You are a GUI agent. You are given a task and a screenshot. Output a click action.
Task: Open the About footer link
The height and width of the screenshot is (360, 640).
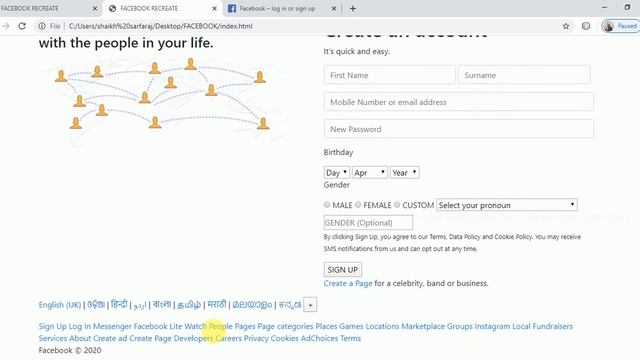click(x=80, y=338)
